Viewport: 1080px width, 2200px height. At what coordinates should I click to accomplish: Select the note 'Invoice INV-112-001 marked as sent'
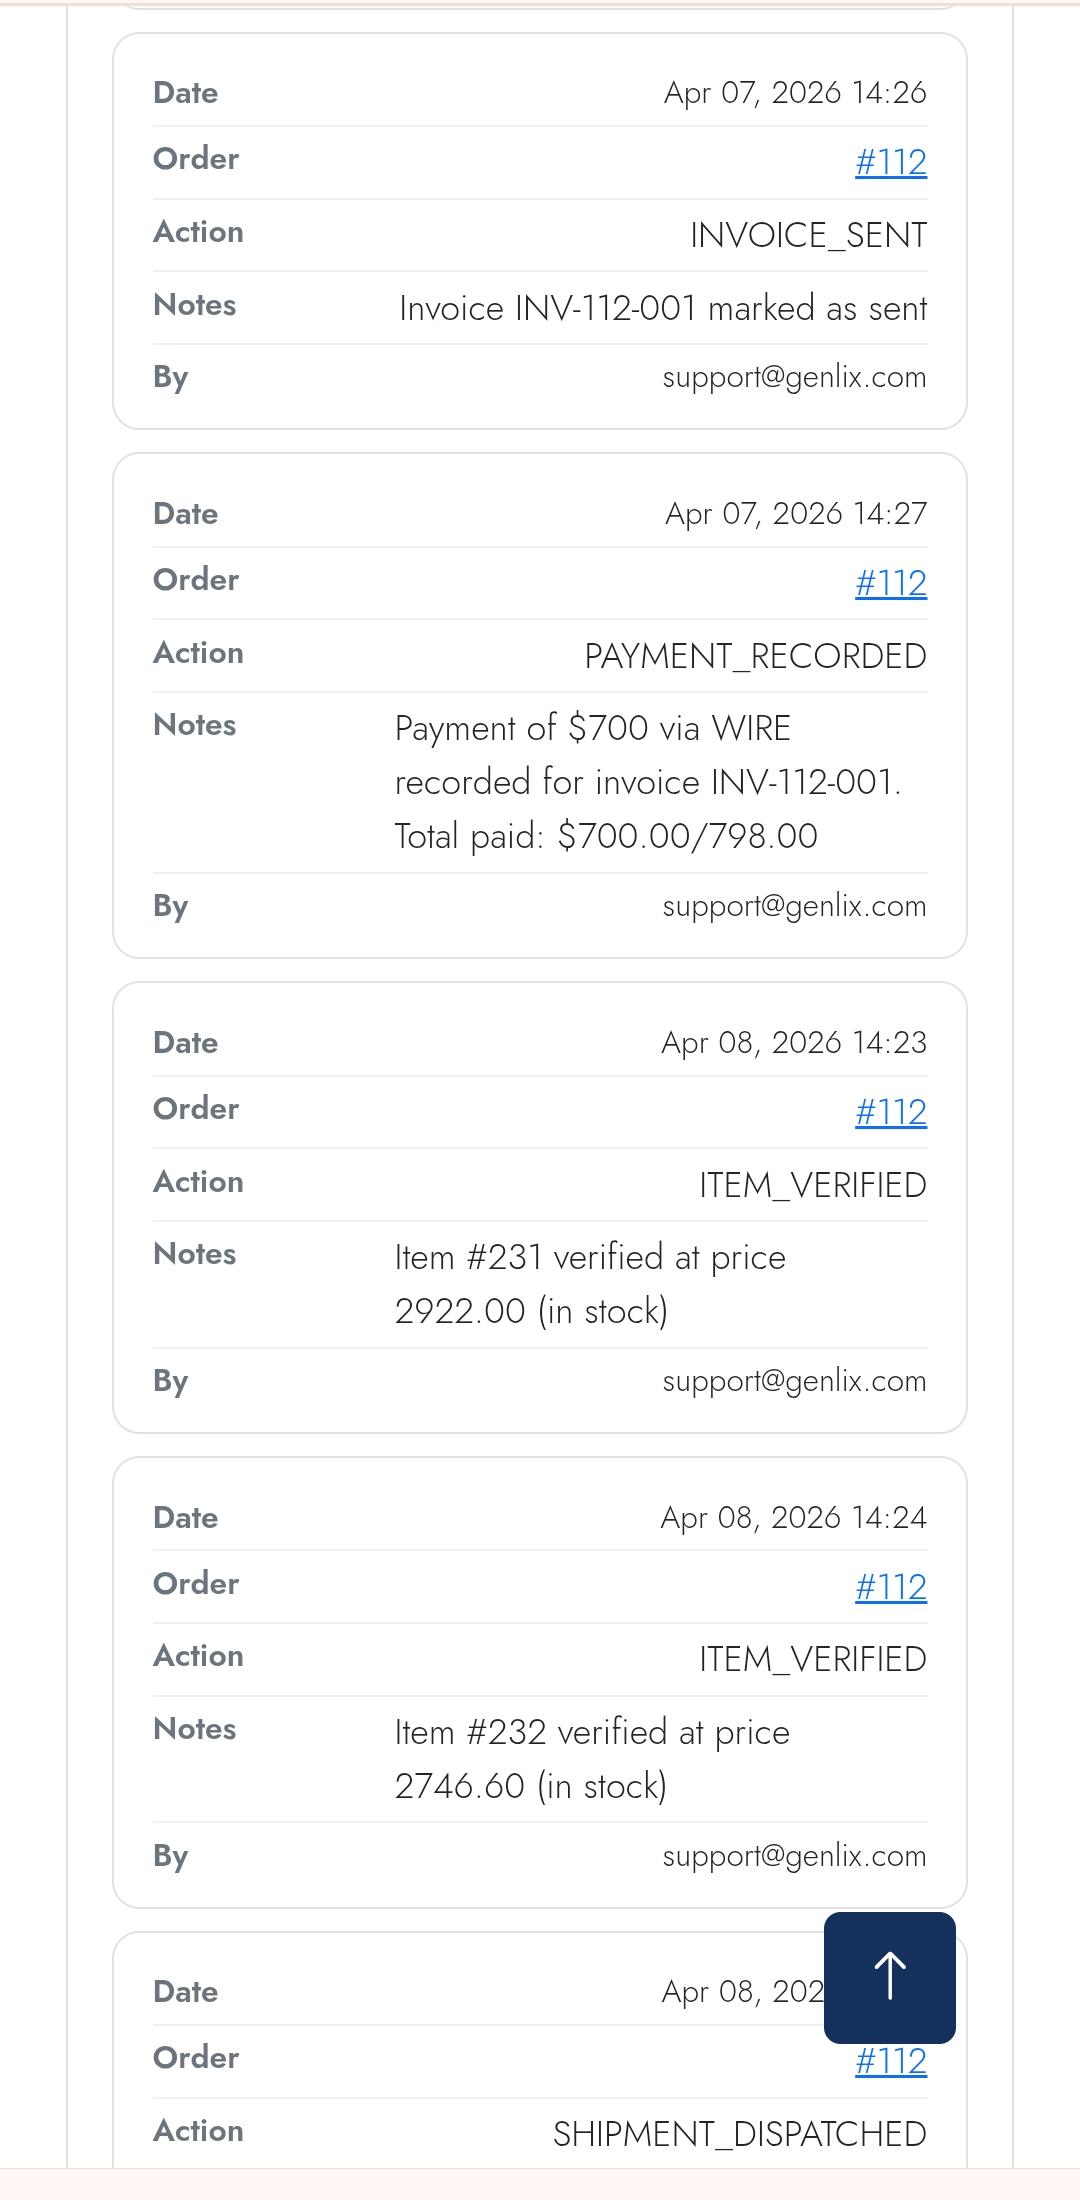point(662,308)
